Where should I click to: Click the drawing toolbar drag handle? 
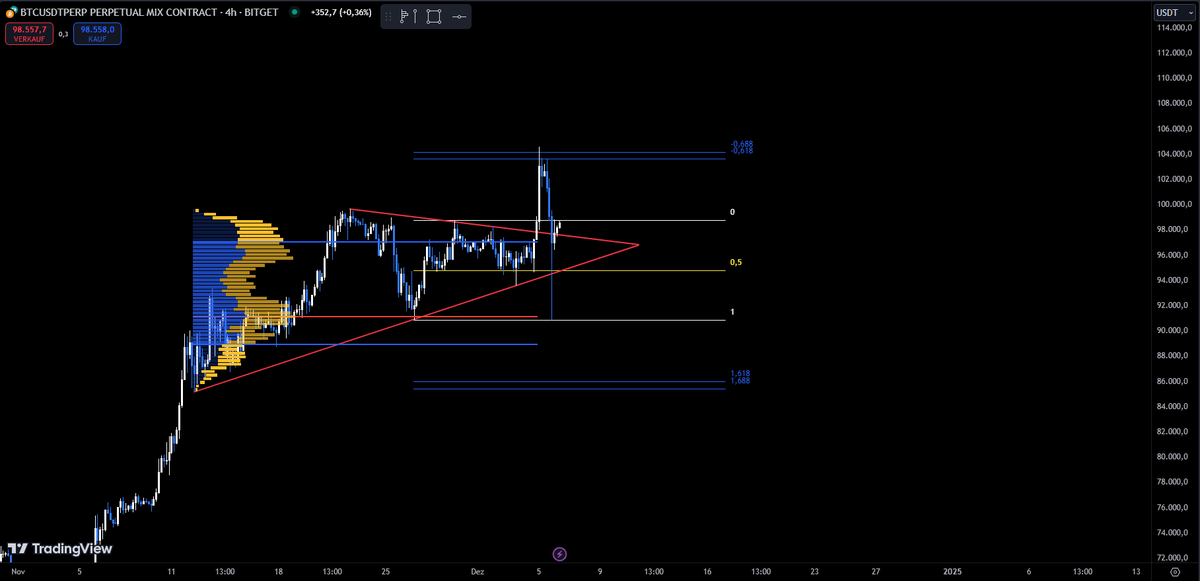pyautogui.click(x=387, y=16)
